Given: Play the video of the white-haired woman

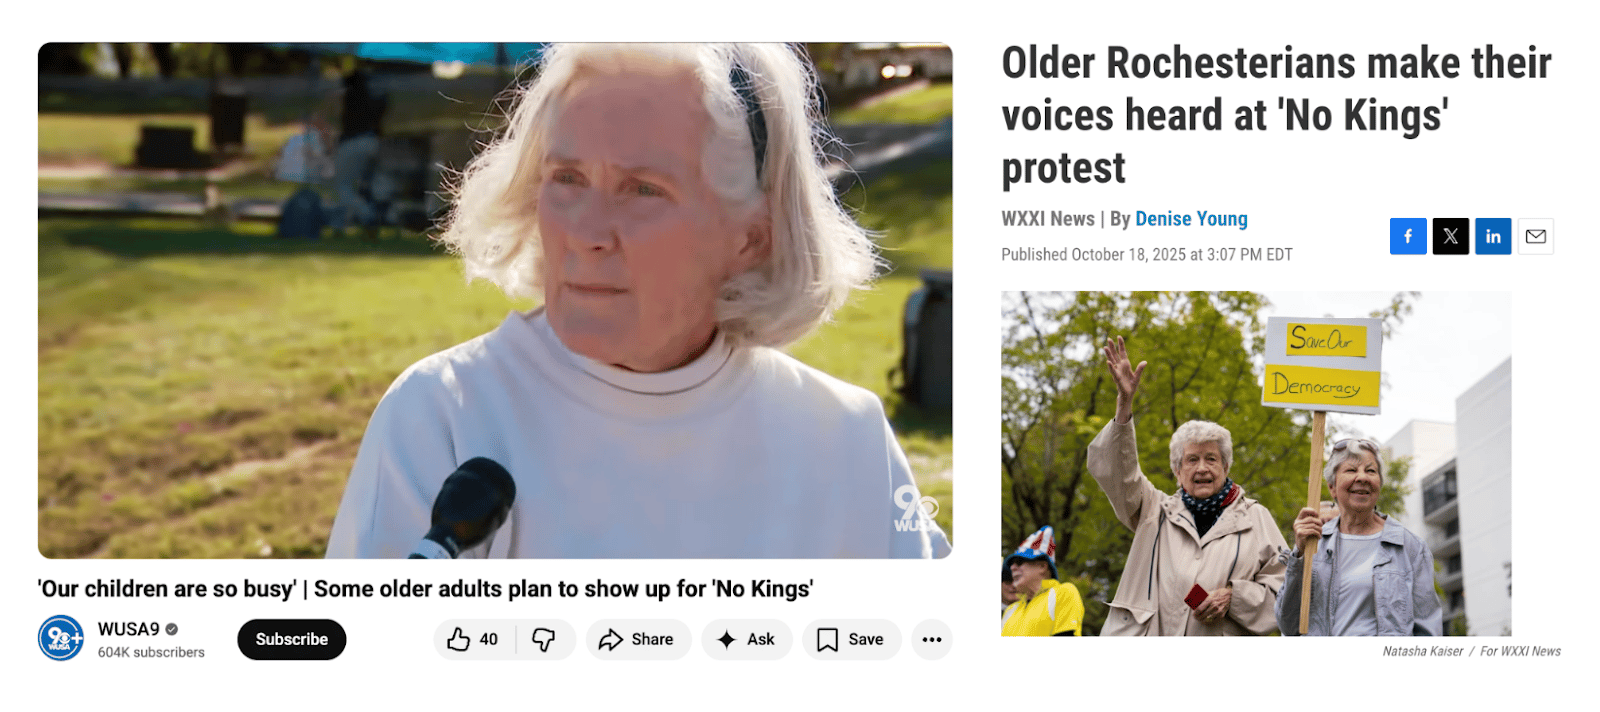Looking at the screenshot, I should (495, 300).
